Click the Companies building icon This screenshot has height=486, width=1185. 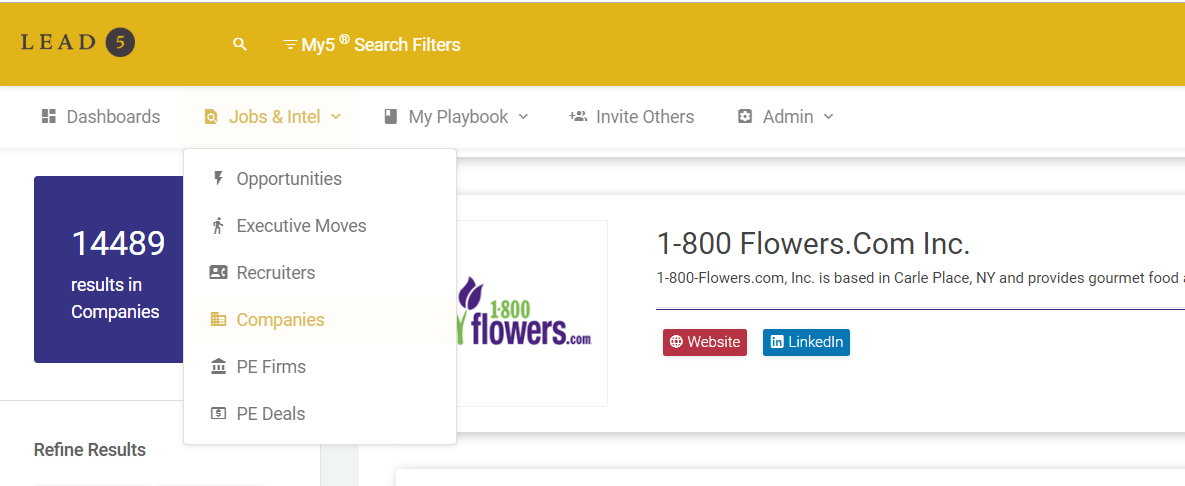point(218,319)
